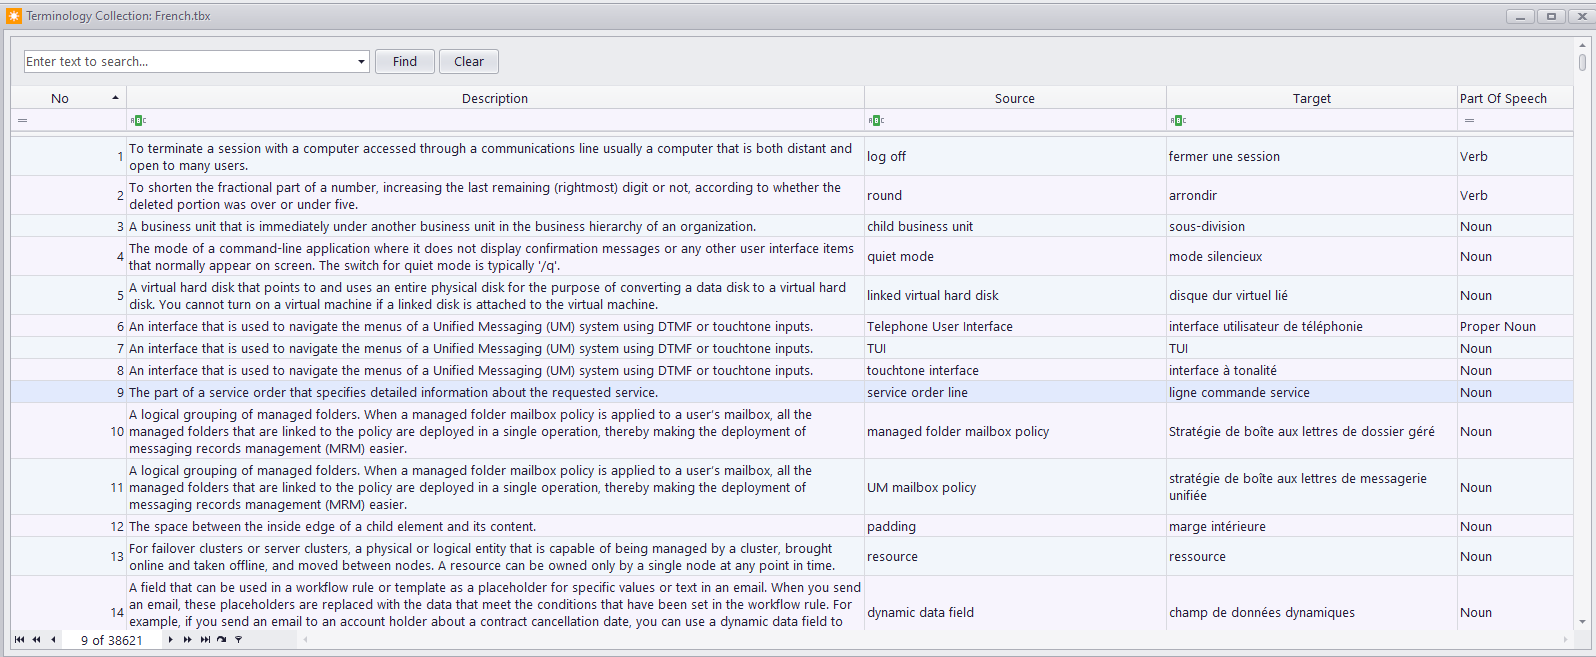Select the 'managed folder mailbox policy' source cell
1596x657 pixels.
click(1015, 432)
